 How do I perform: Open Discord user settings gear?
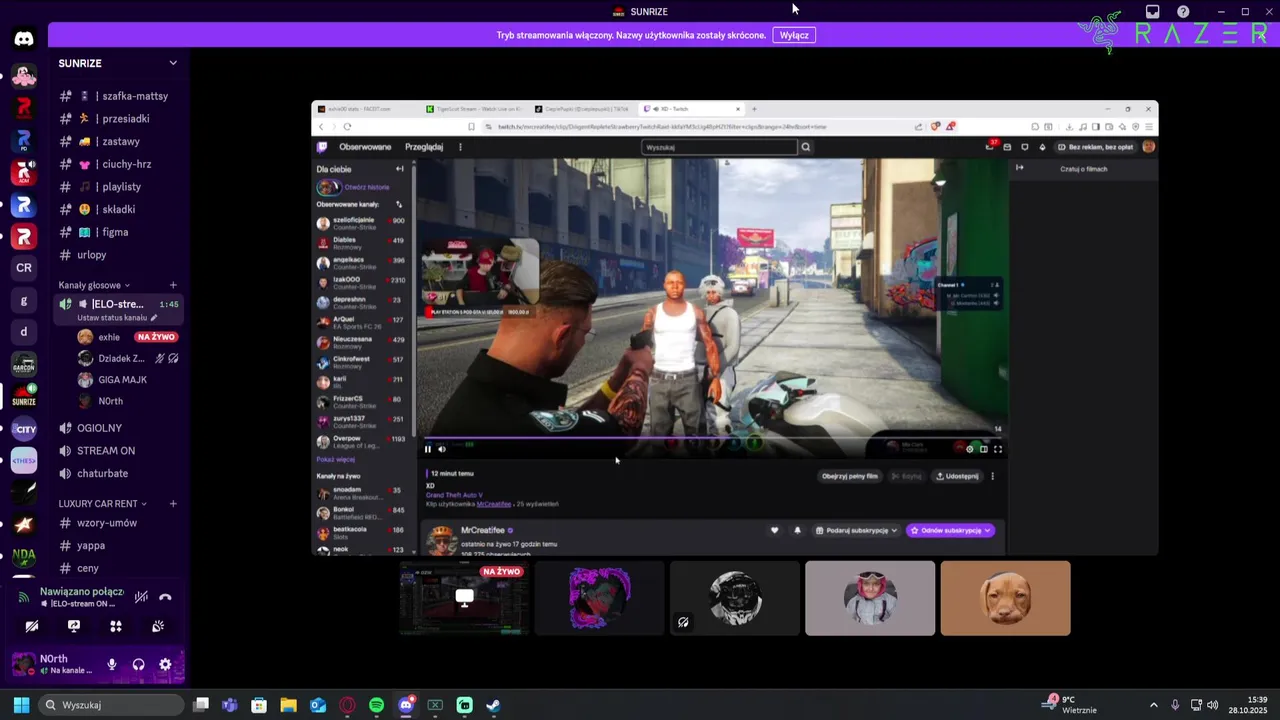point(165,664)
